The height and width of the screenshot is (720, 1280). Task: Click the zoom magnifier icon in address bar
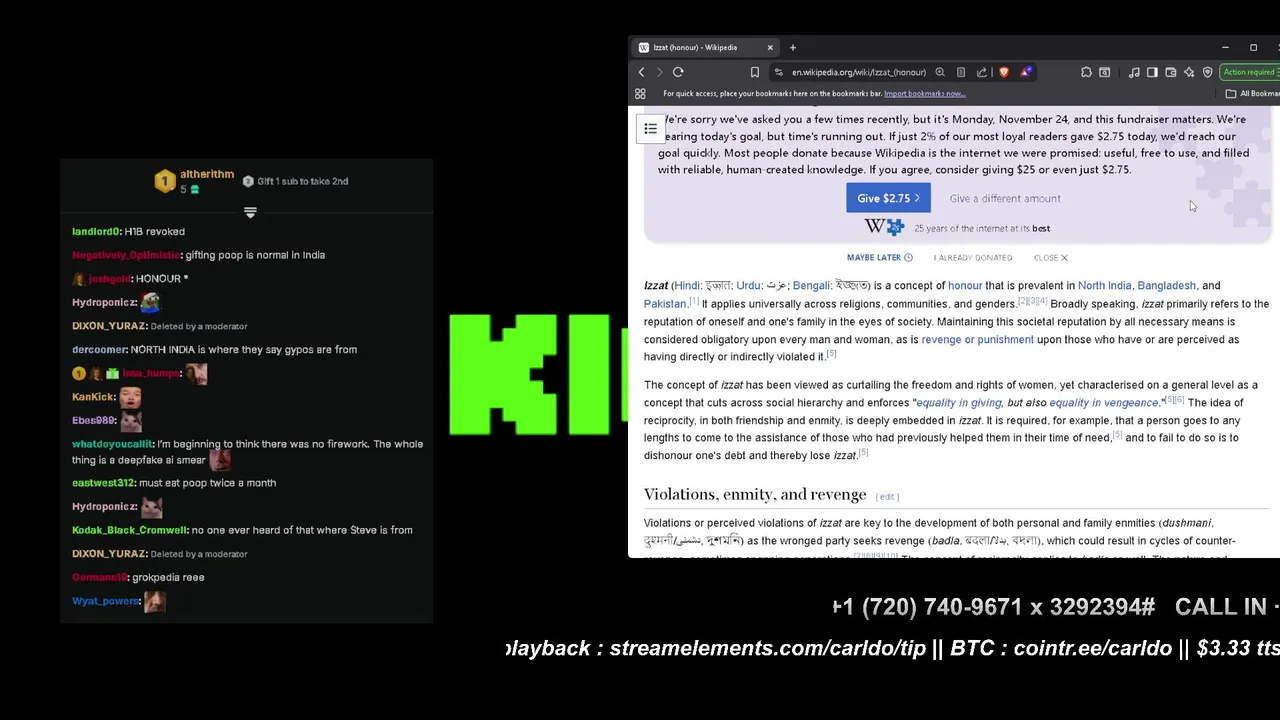(x=940, y=72)
